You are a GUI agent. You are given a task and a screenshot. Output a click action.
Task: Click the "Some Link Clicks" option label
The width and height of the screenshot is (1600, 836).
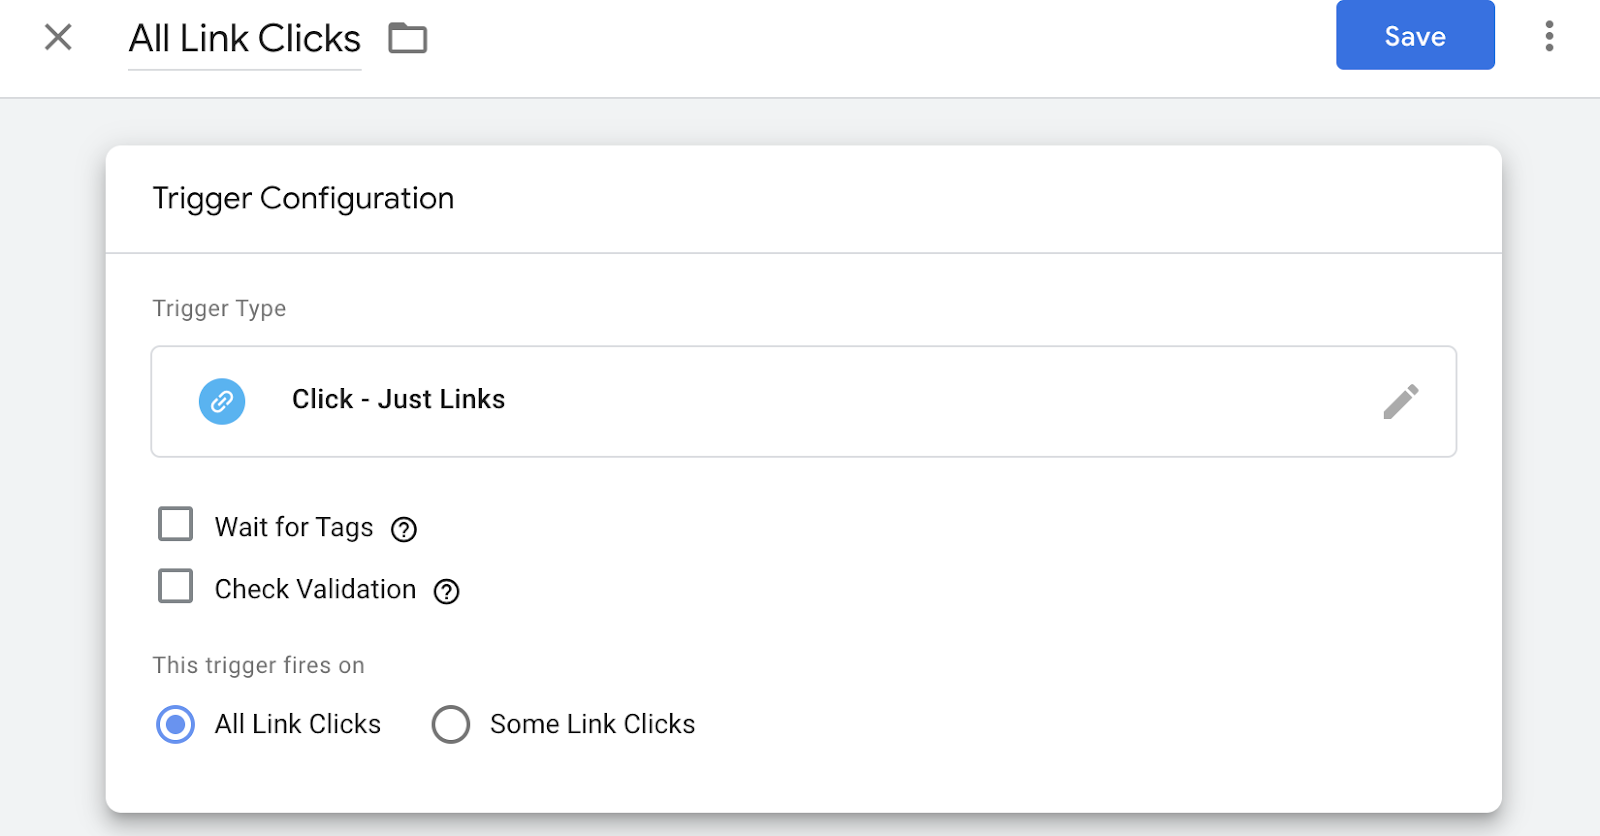pos(592,724)
